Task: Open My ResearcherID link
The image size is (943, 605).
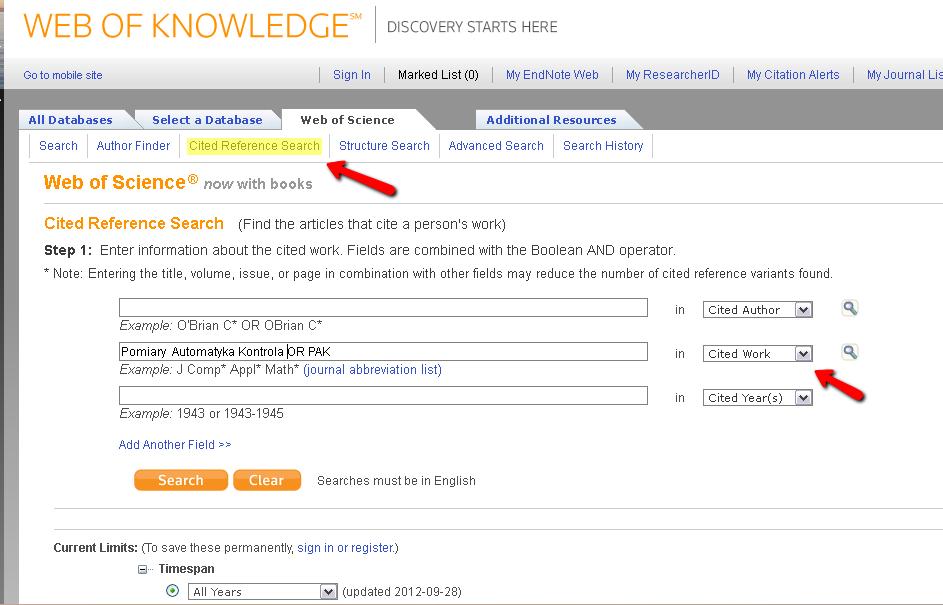Action: pyautogui.click(x=672, y=75)
